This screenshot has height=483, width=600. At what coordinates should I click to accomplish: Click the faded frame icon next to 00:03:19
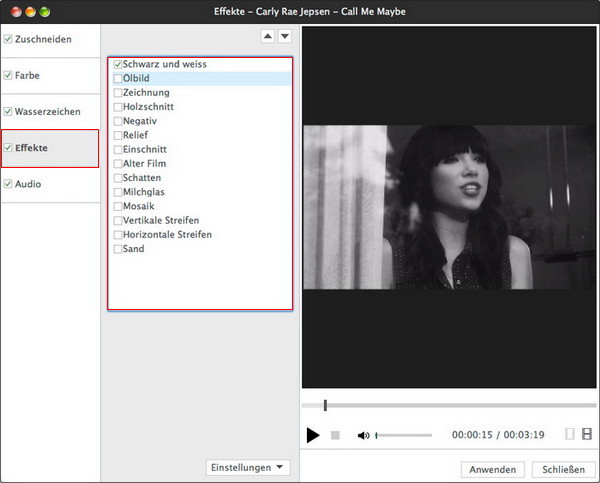570,434
